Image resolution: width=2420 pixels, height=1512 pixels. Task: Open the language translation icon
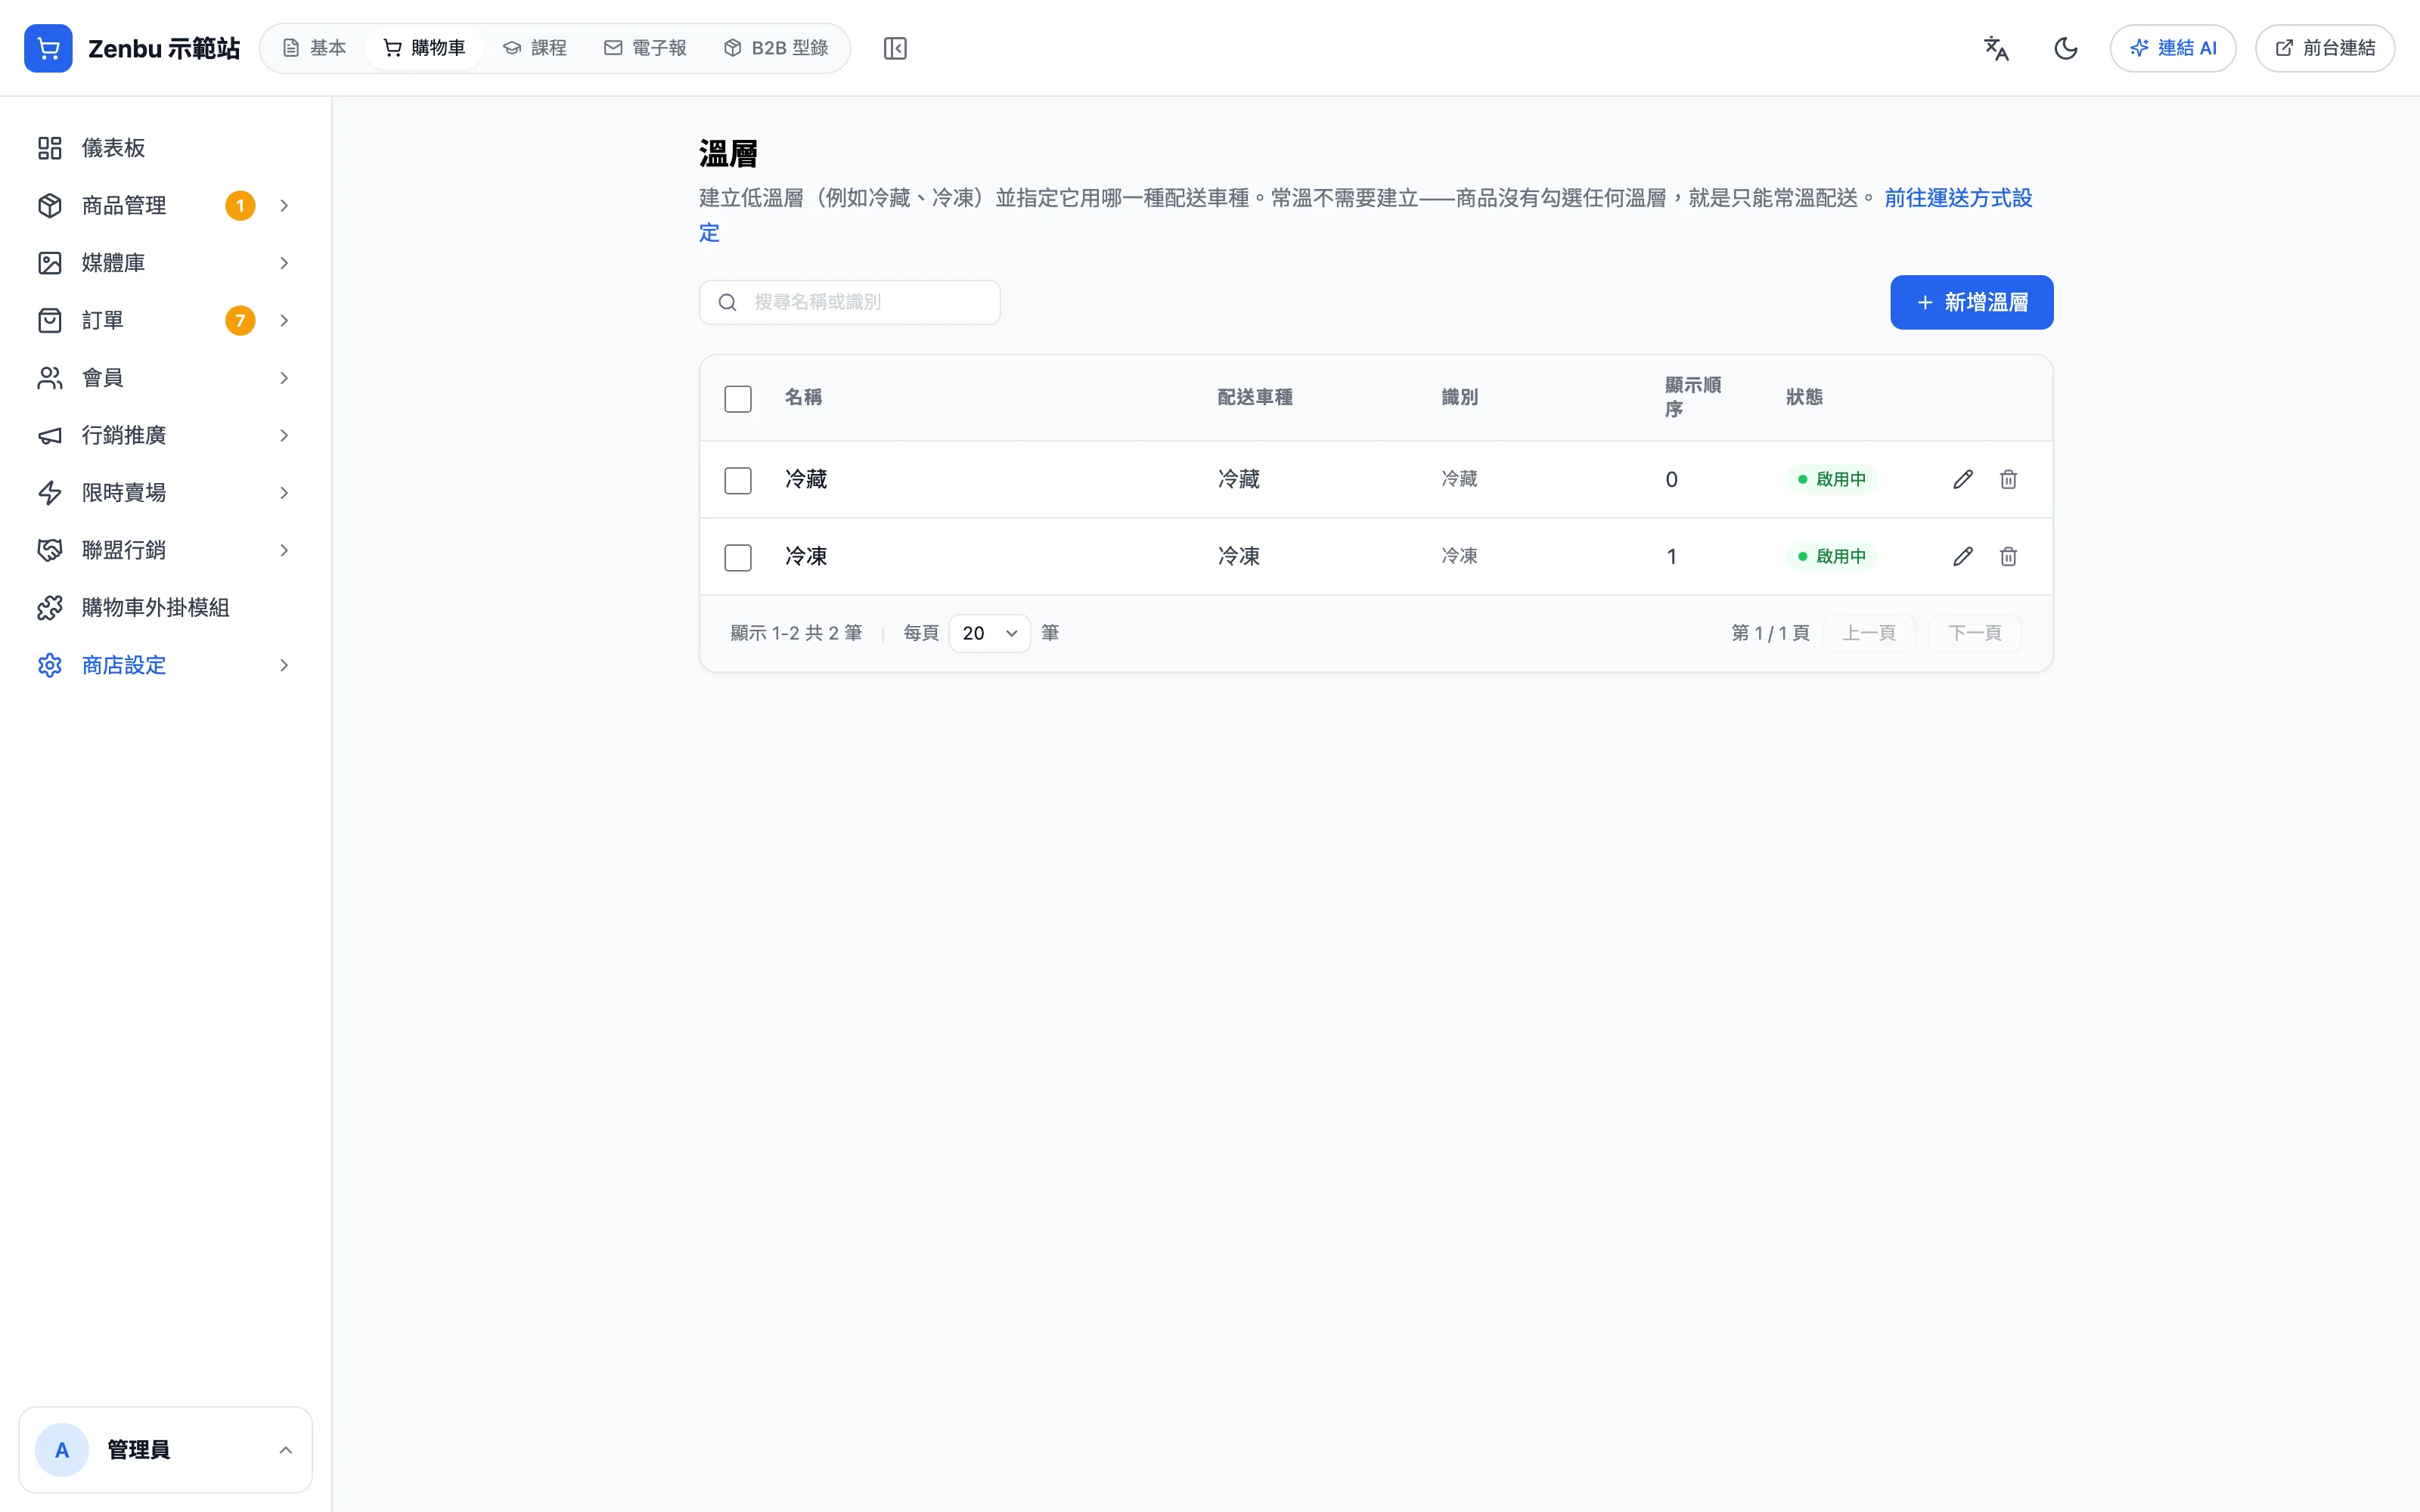(1996, 48)
